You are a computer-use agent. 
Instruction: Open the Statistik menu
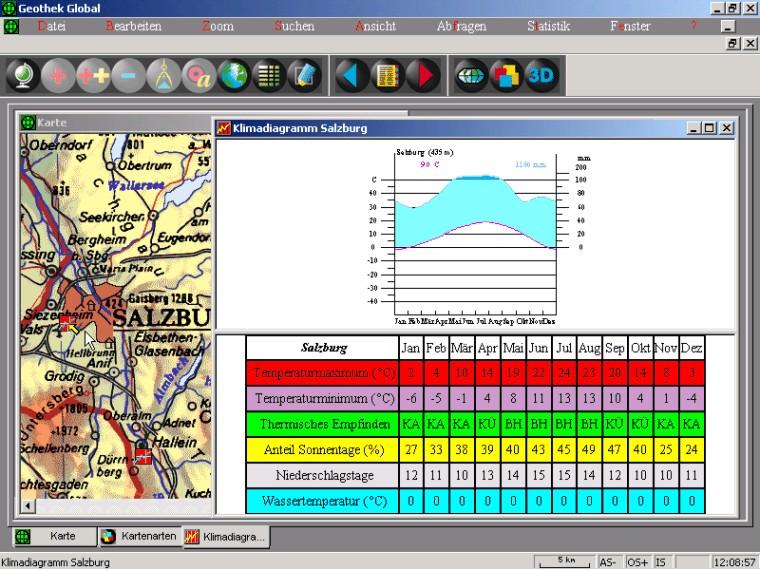point(548,26)
